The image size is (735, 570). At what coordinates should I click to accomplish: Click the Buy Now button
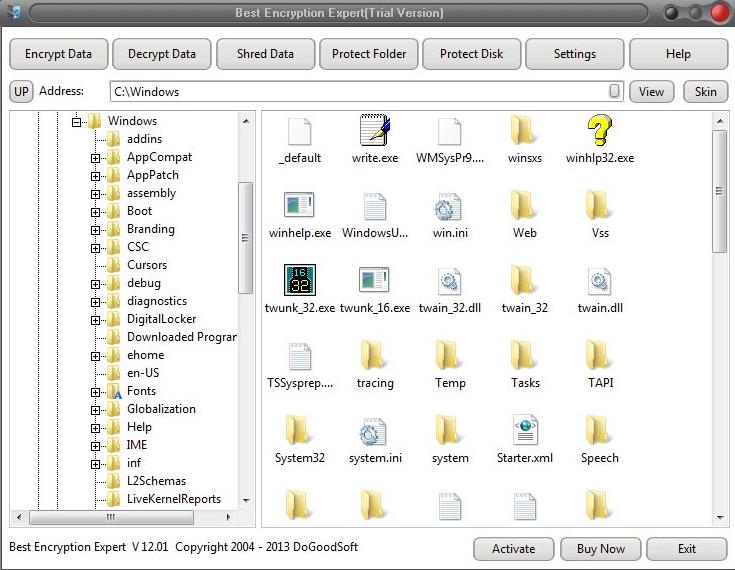600,549
